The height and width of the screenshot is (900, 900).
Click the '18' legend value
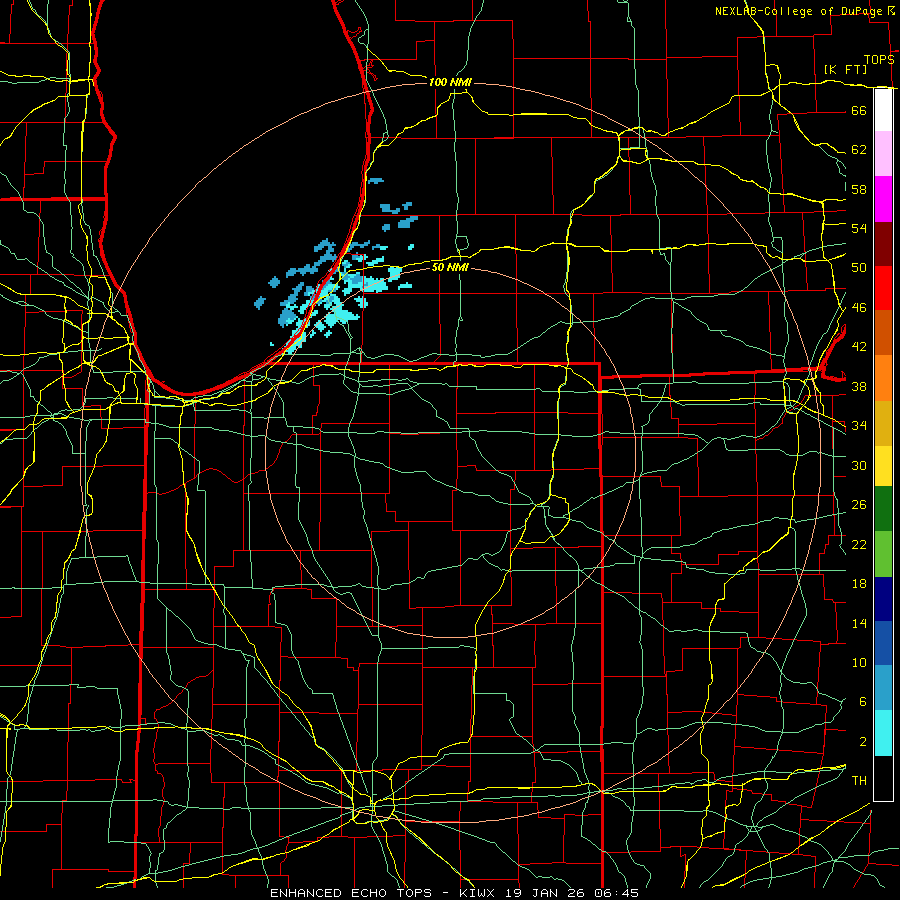point(859,584)
